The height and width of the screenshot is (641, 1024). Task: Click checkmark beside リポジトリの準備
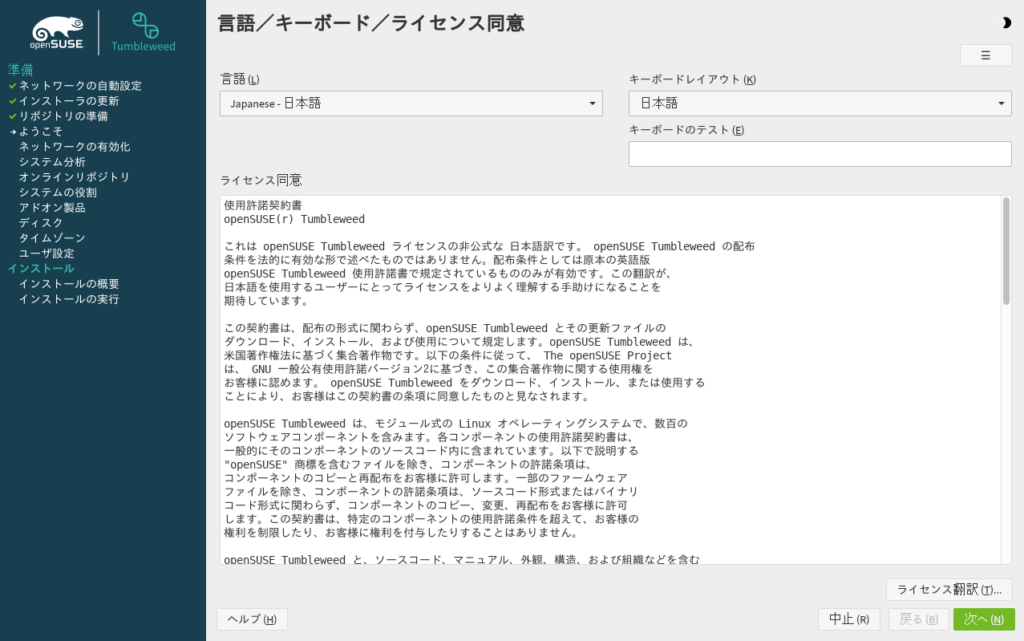click(x=13, y=116)
